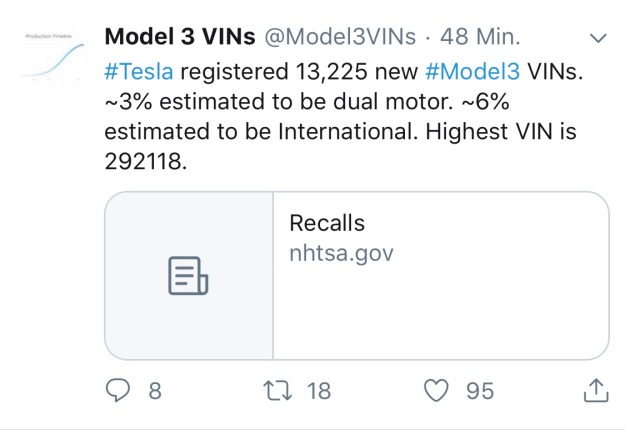
Task: Reply to the Model 3 VINs tweet
Action: 118,390
